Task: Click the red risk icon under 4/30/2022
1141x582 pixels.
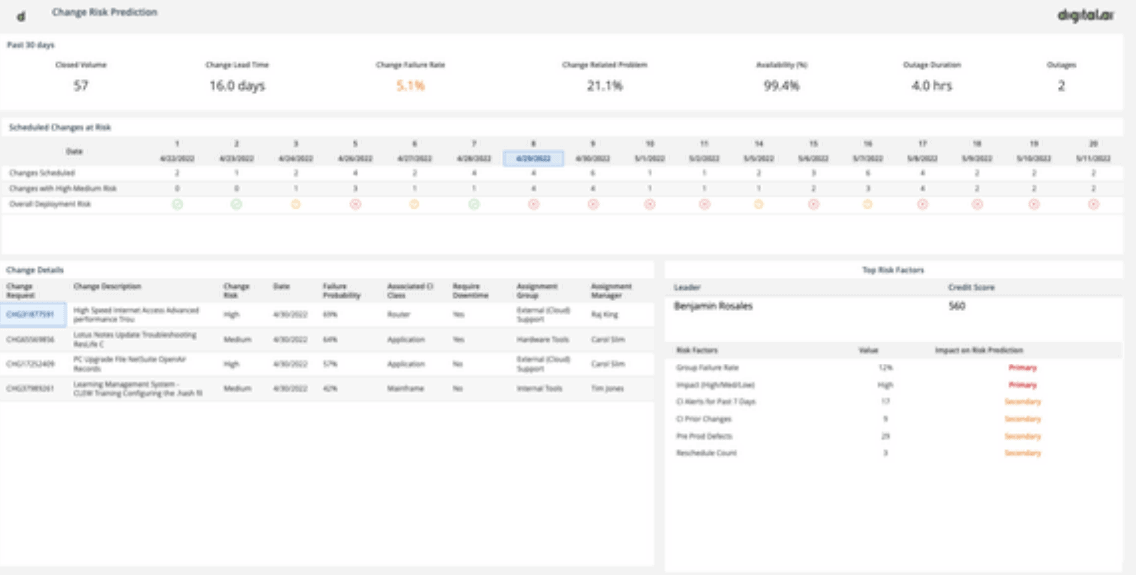Action: (592, 204)
